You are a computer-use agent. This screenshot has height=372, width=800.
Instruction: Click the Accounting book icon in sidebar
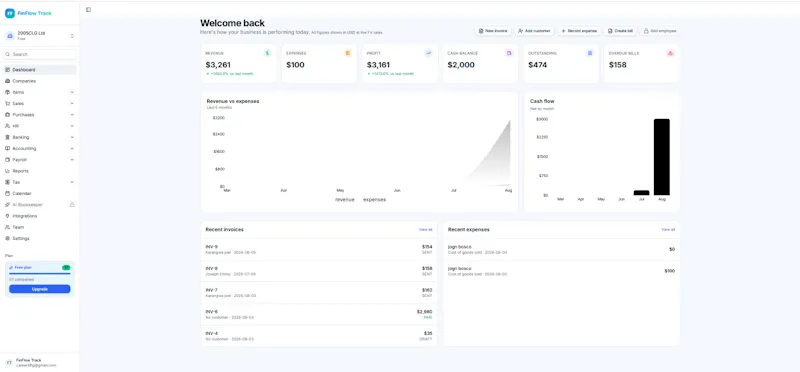(7, 148)
